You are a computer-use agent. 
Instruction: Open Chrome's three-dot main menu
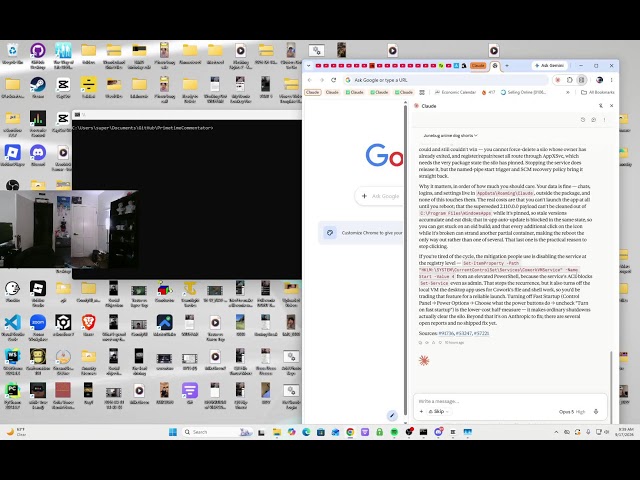[x=611, y=80]
